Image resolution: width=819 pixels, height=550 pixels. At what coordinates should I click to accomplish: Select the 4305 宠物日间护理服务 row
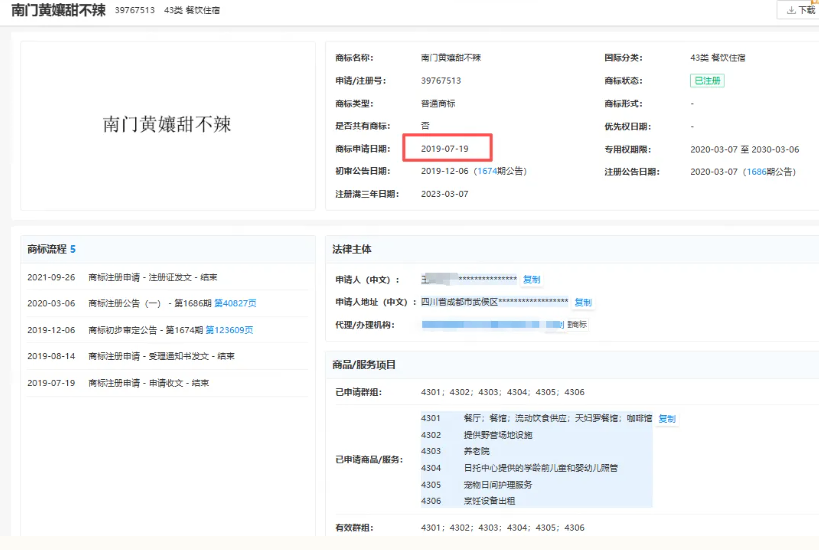pyautogui.click(x=536, y=485)
